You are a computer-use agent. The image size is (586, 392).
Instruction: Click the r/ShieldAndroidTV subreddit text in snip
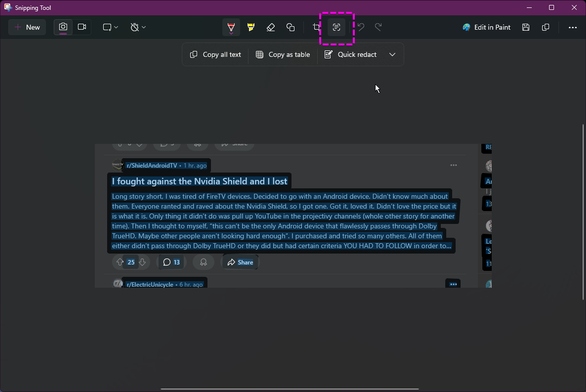[151, 166]
